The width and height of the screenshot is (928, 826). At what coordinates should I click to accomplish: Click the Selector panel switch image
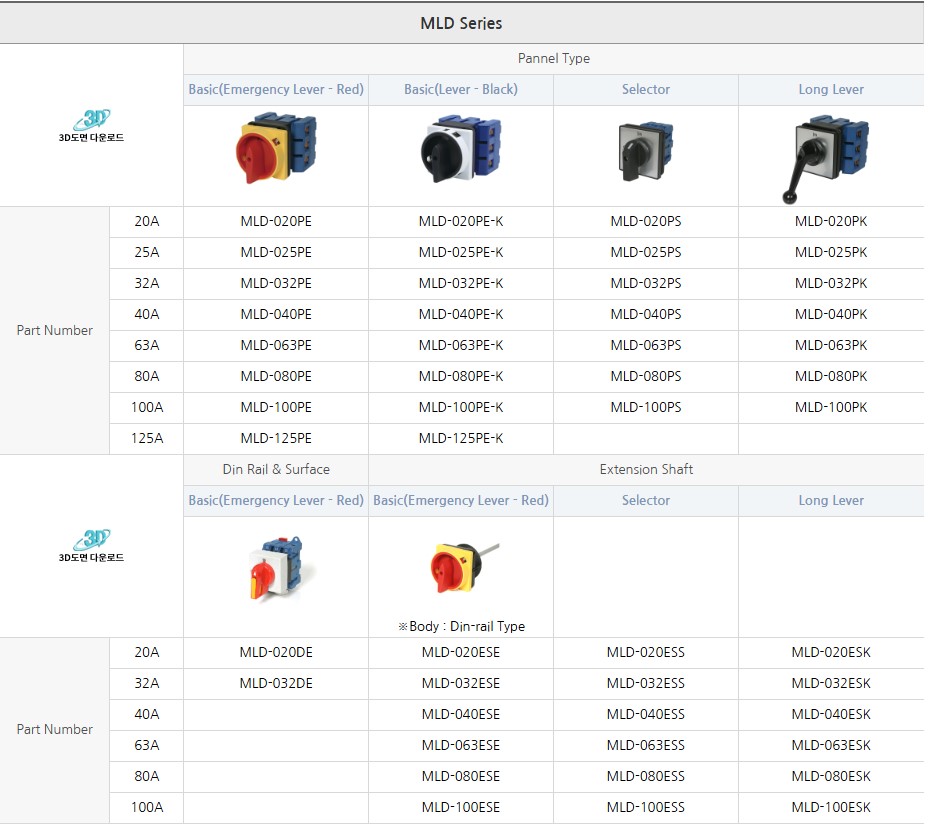(x=645, y=152)
